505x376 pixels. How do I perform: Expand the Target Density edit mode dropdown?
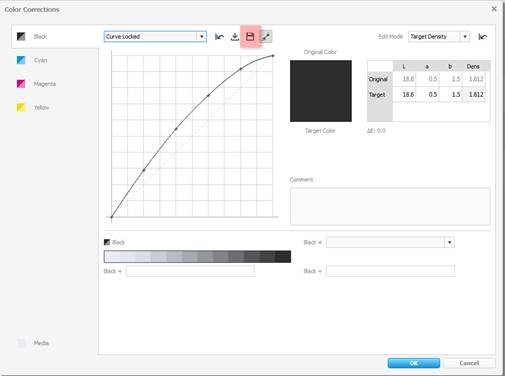coord(439,36)
